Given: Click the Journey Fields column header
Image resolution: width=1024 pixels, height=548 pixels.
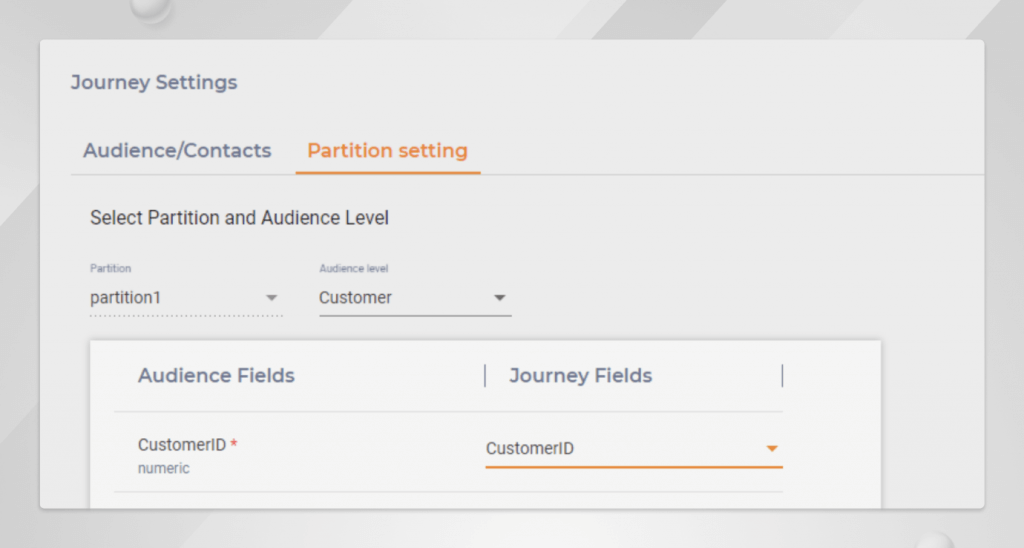Looking at the screenshot, I should [x=580, y=376].
